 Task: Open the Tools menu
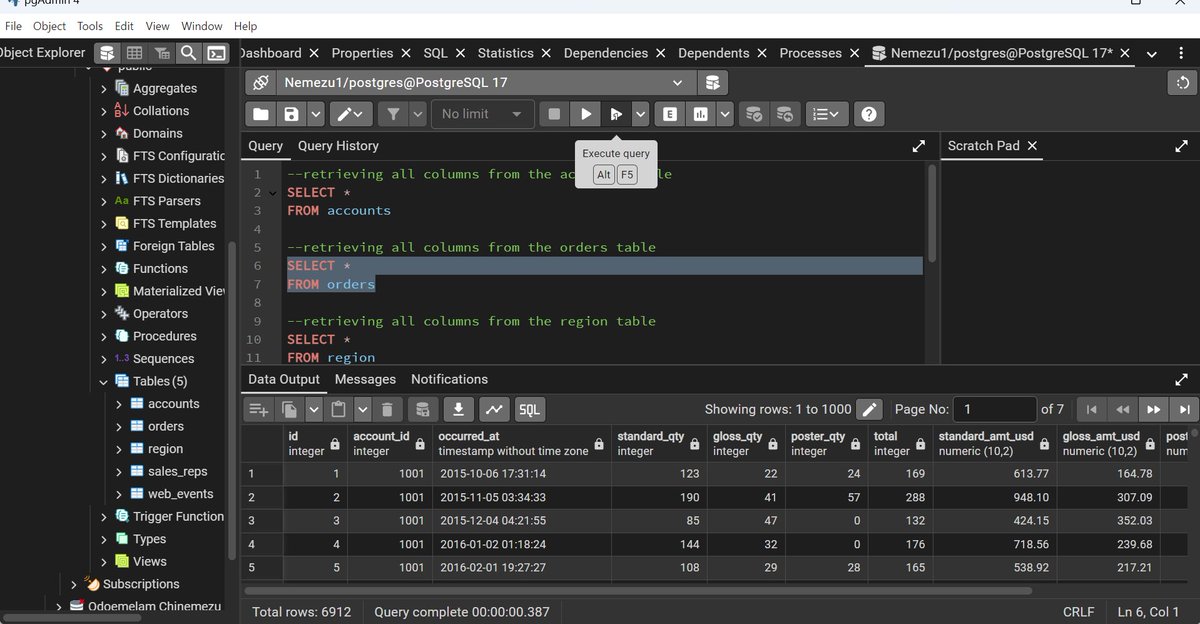click(x=90, y=26)
